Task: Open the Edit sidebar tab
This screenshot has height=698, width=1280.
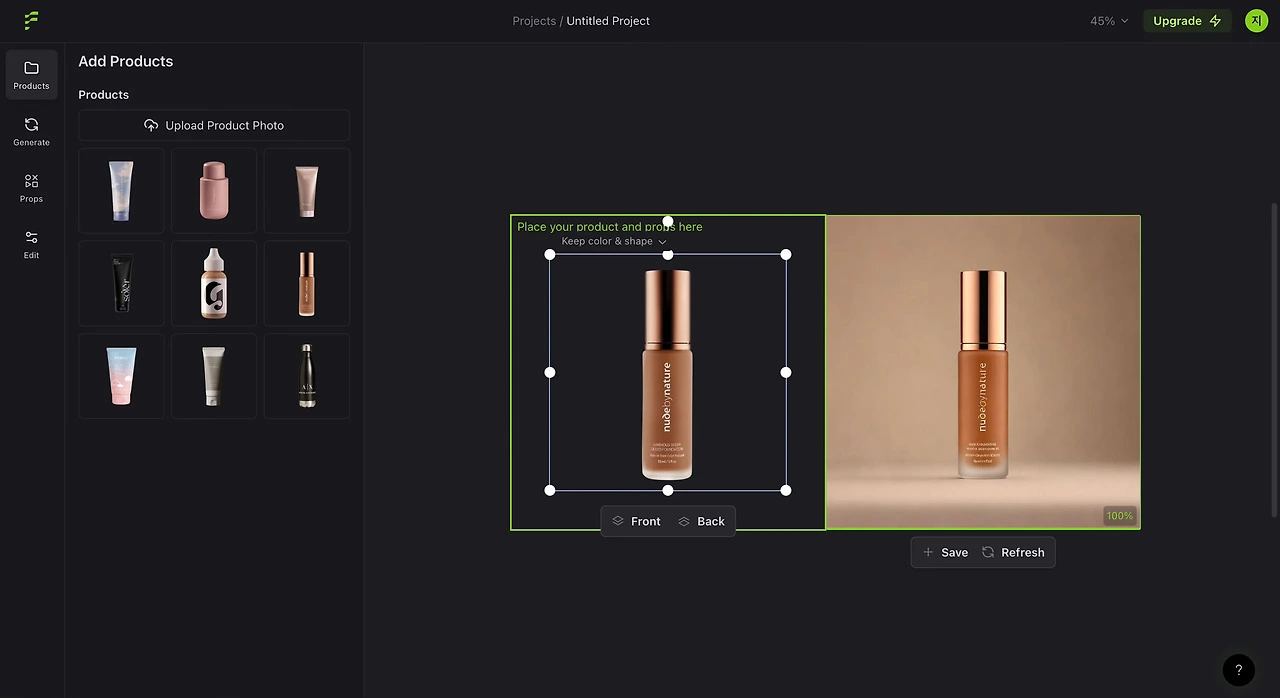Action: (31, 244)
